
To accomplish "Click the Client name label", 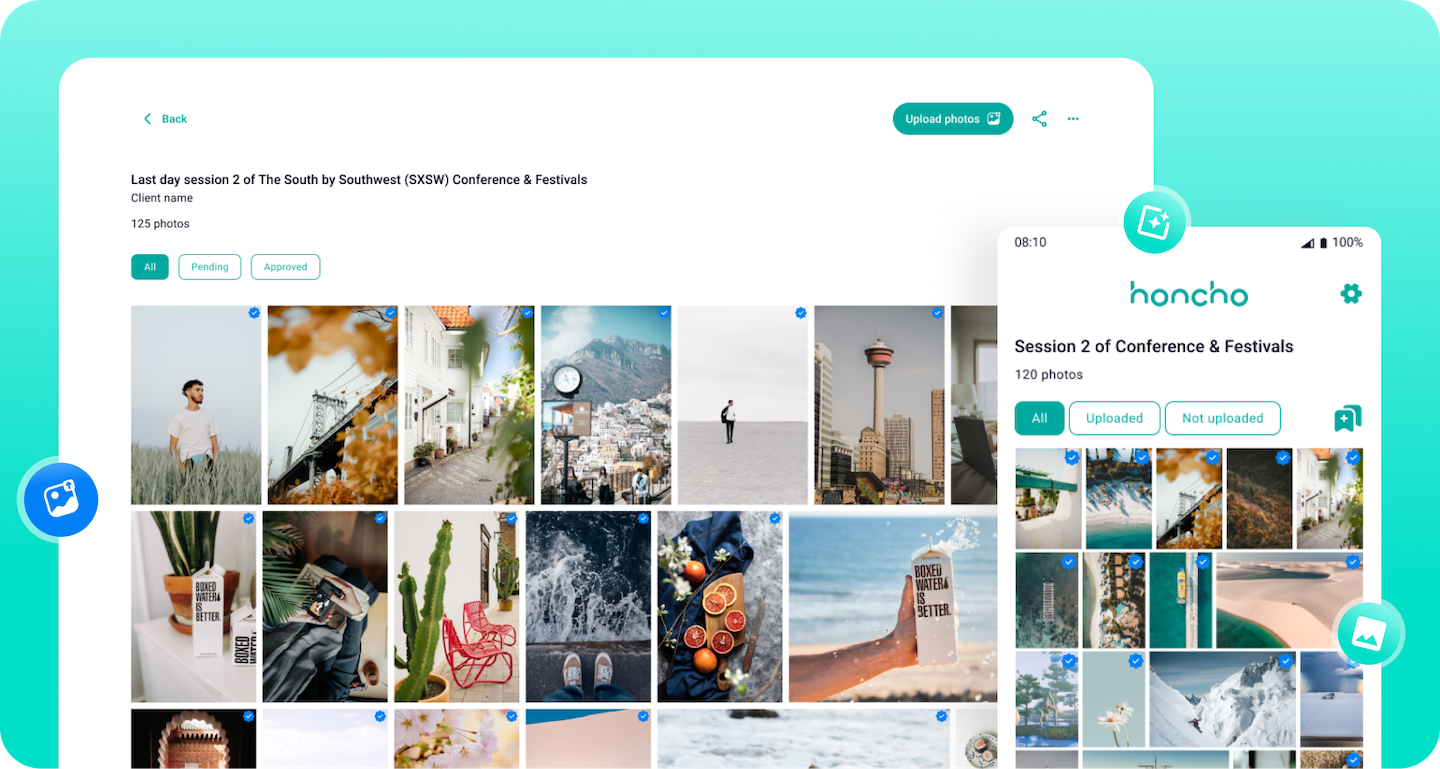I will pyautogui.click(x=162, y=198).
